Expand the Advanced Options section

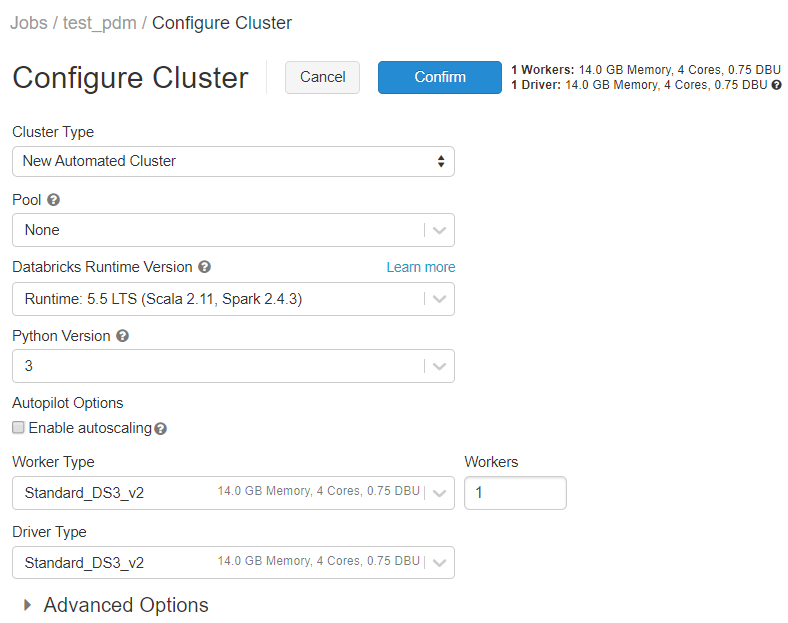coord(116,605)
